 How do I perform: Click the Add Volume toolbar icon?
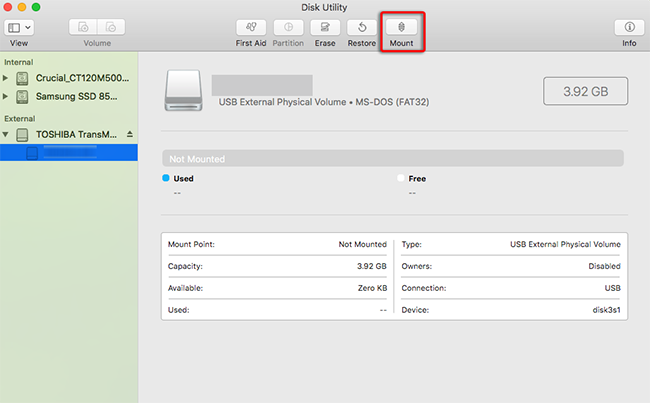click(x=83, y=27)
